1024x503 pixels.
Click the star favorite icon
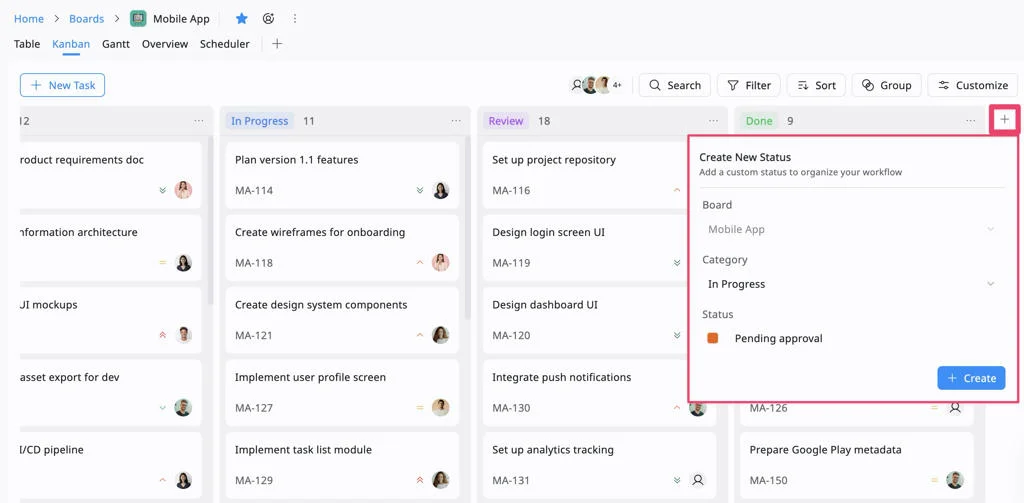[241, 19]
